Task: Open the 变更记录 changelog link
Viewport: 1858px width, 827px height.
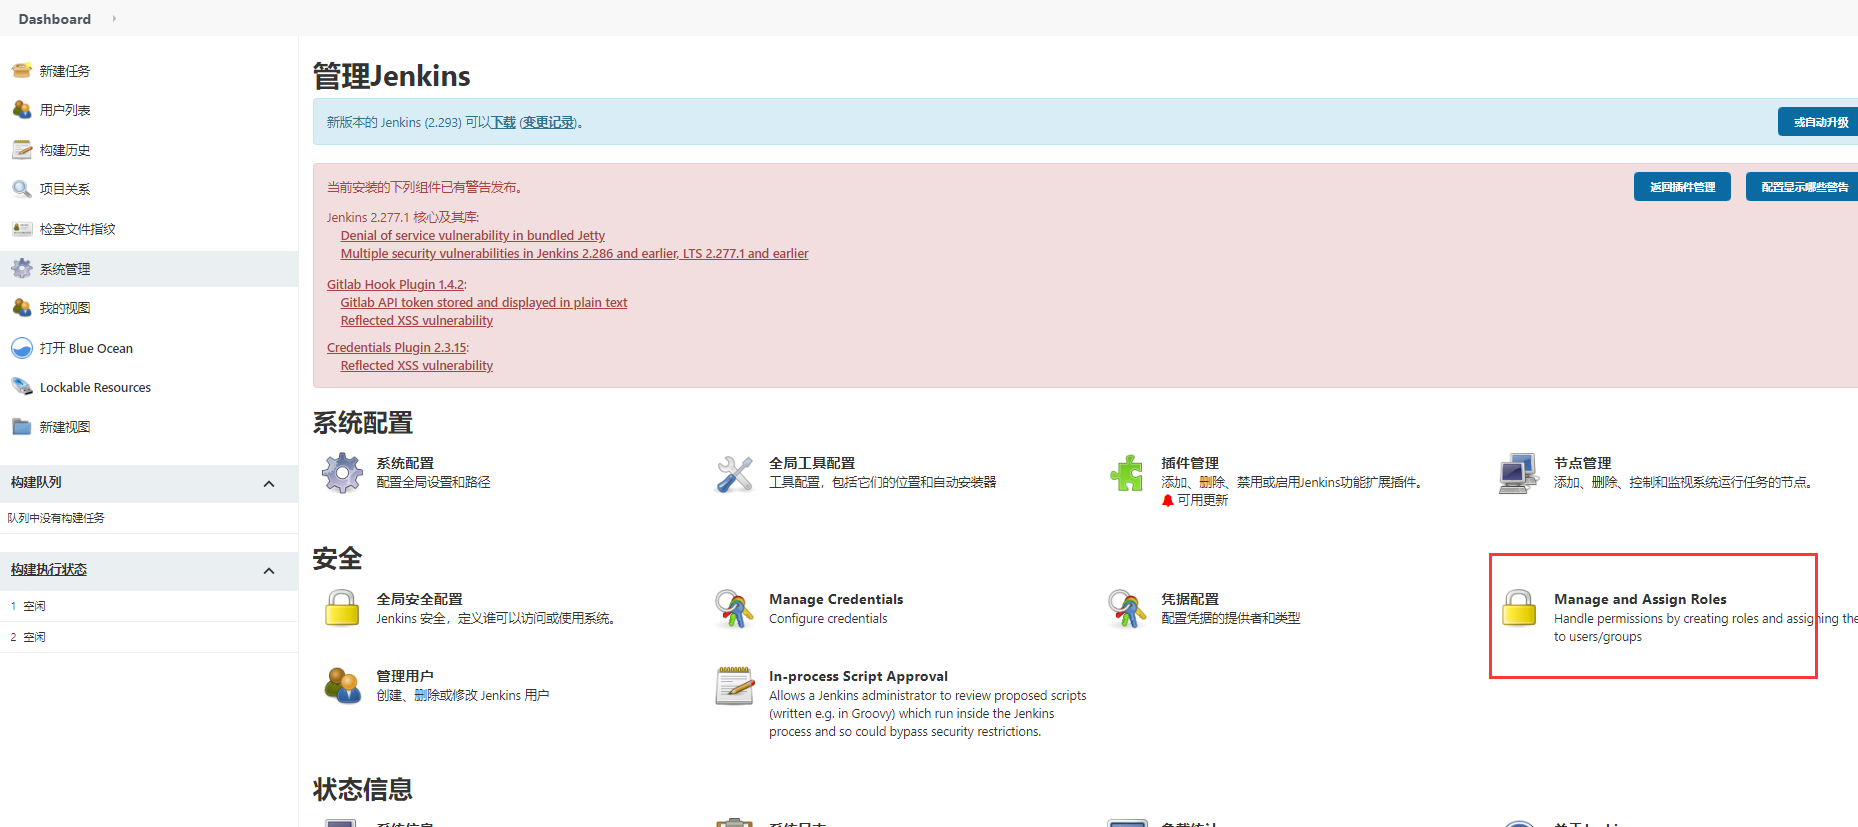Action: [x=549, y=122]
